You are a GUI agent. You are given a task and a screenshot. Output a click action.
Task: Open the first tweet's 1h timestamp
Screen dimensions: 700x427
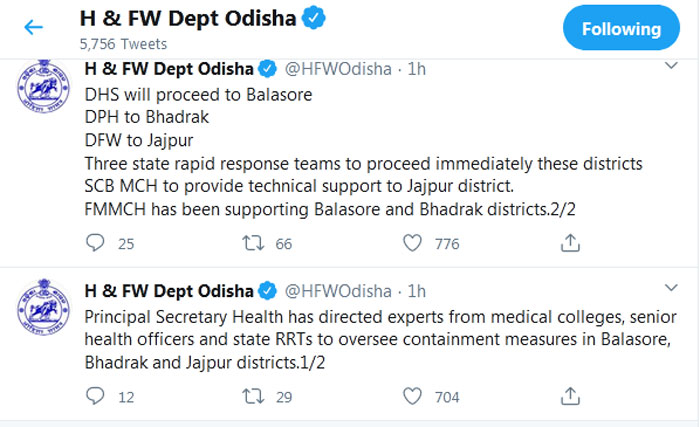click(x=417, y=69)
